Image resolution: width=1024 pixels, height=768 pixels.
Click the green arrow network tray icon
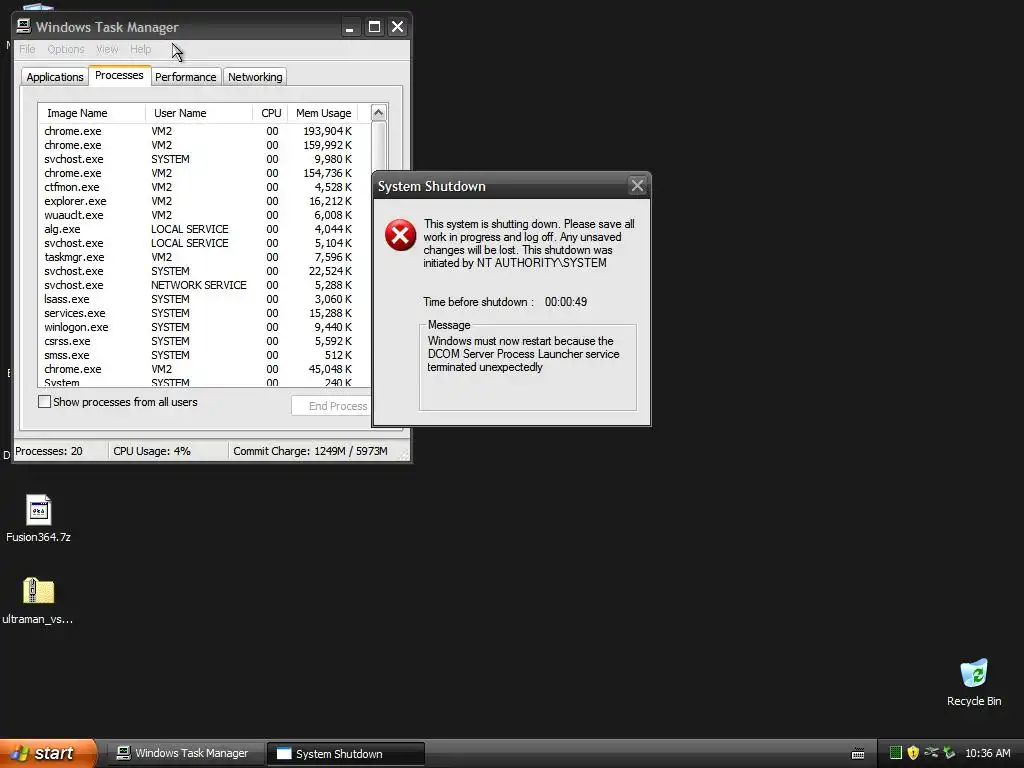(949, 753)
